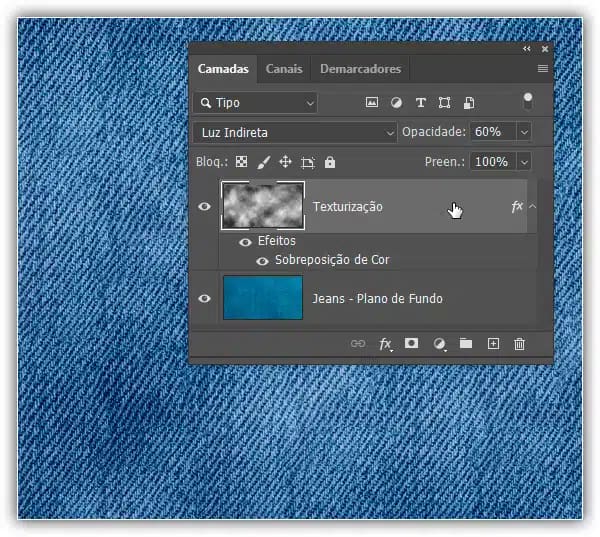Click the link layers chain icon
The height and width of the screenshot is (537, 600).
(358, 343)
